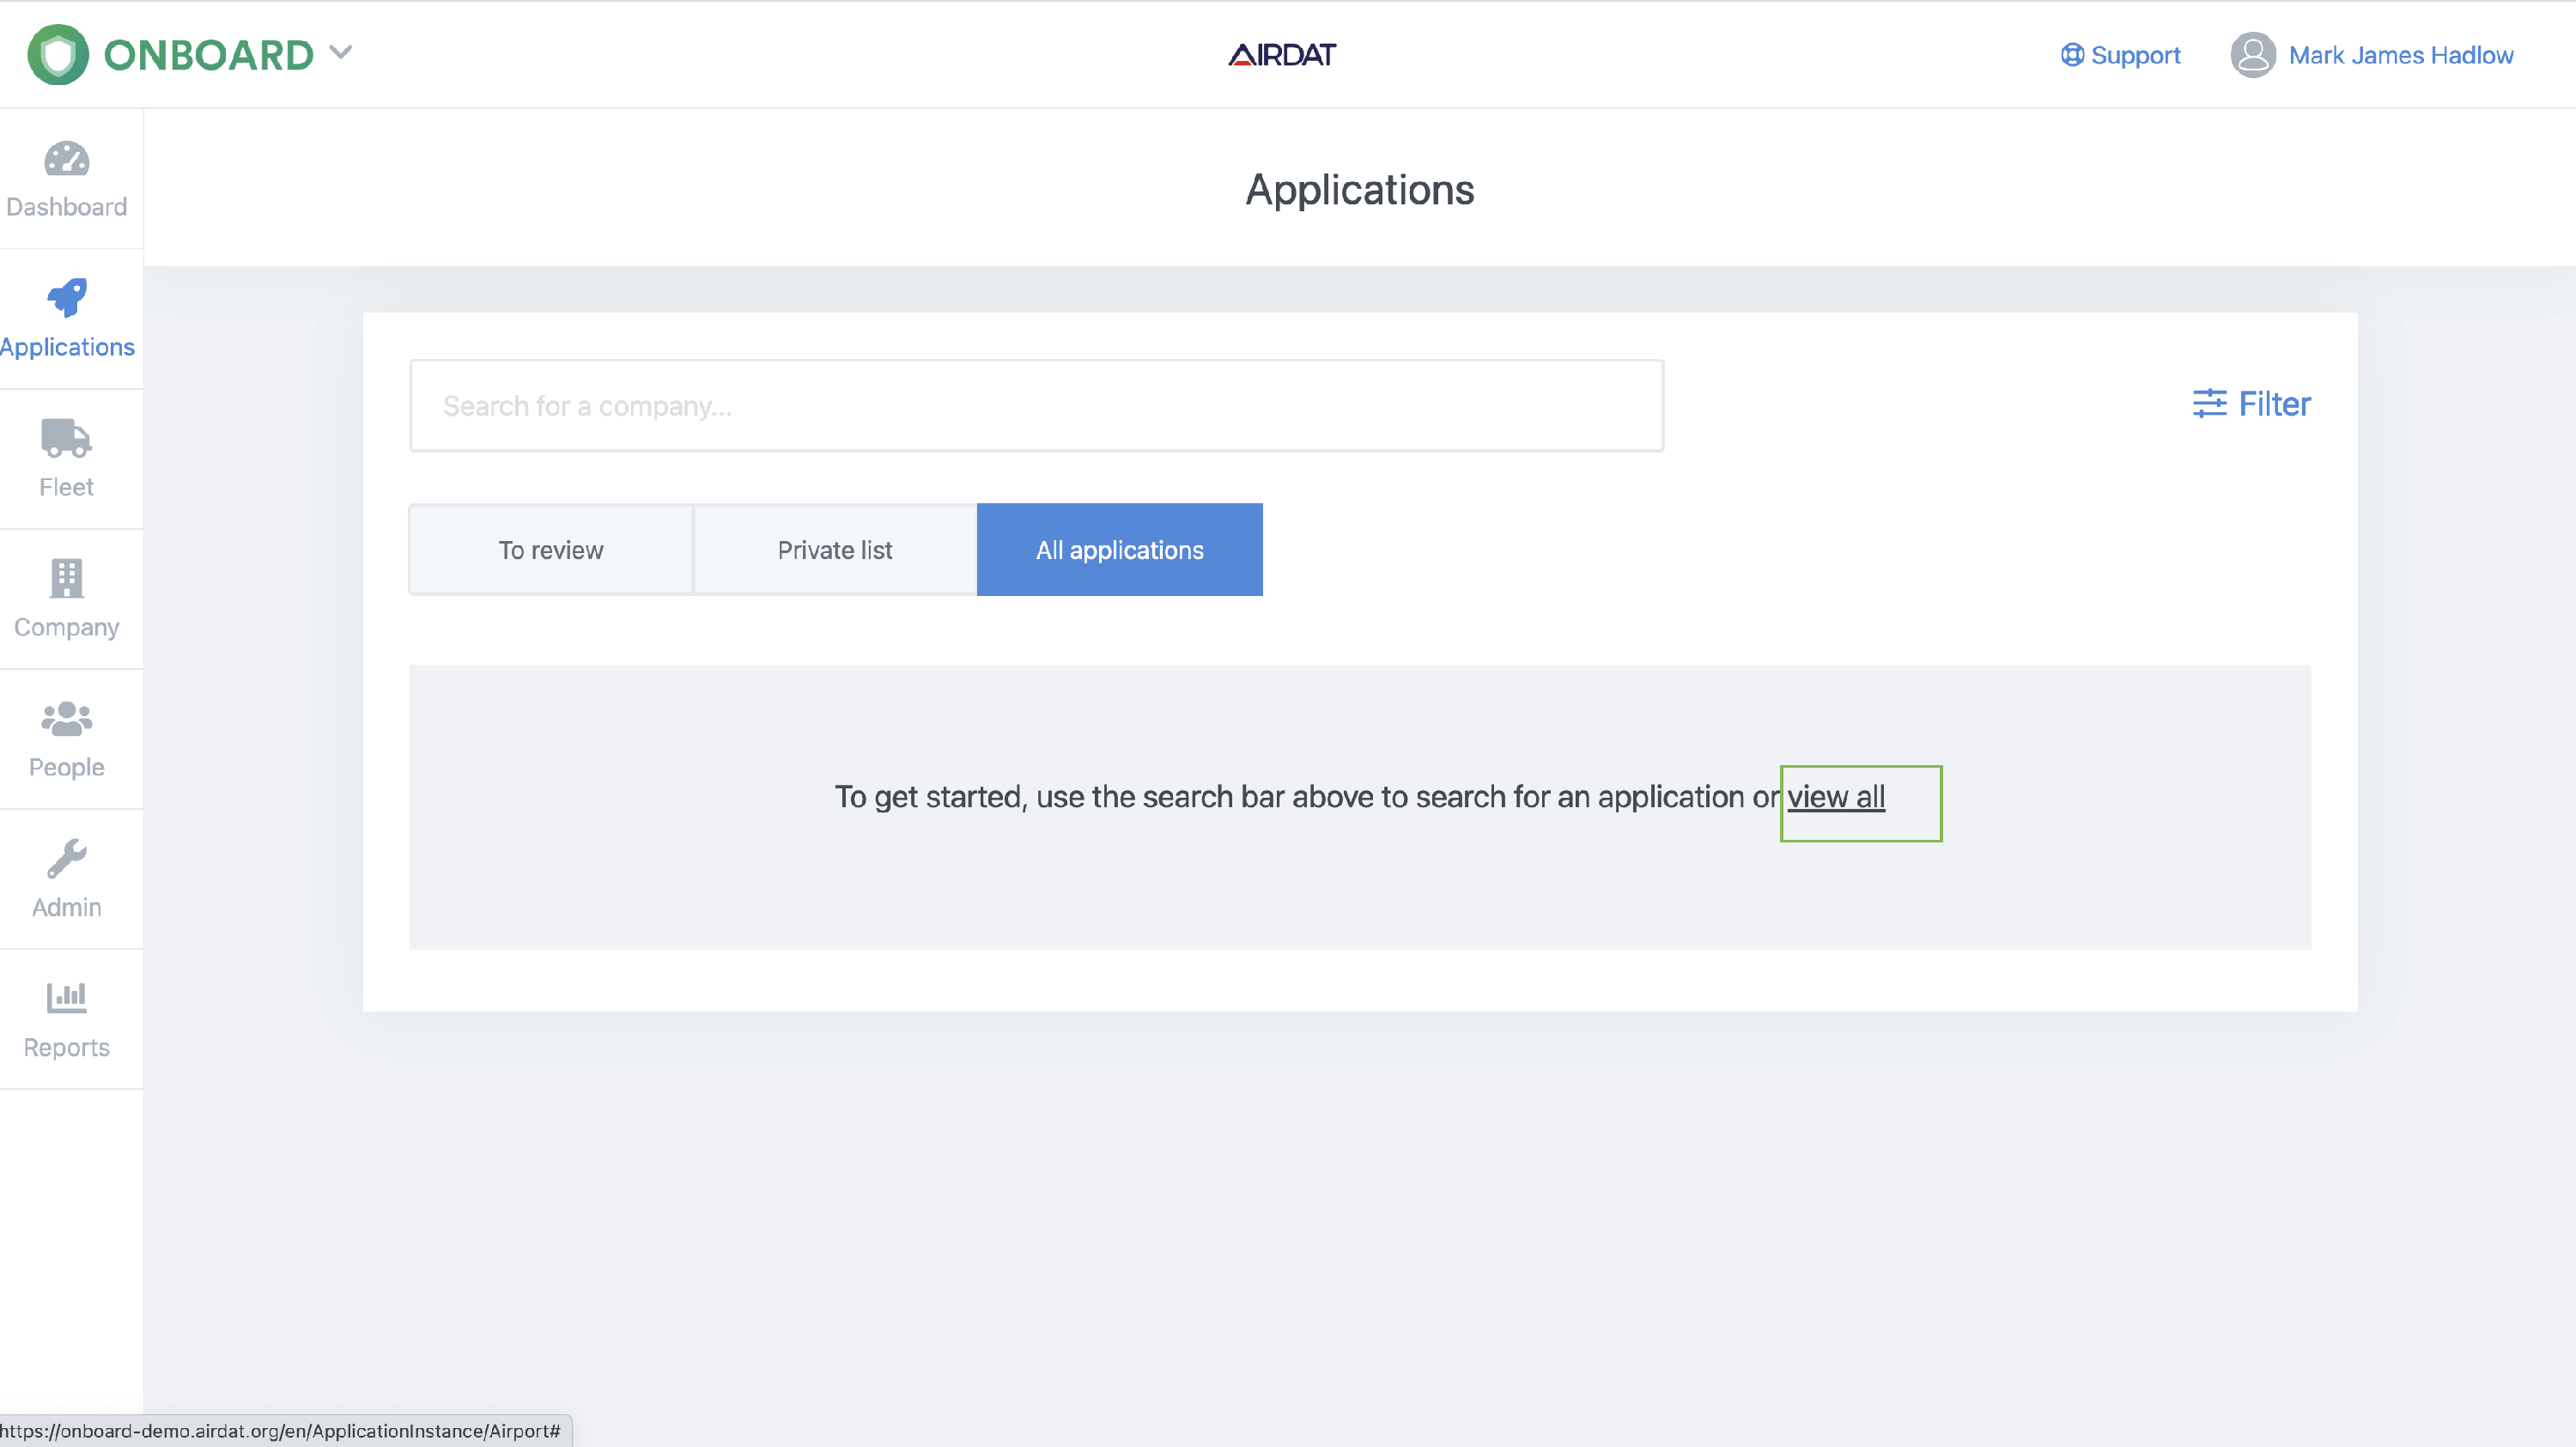Open Applications via rocket icon

[x=66, y=298]
